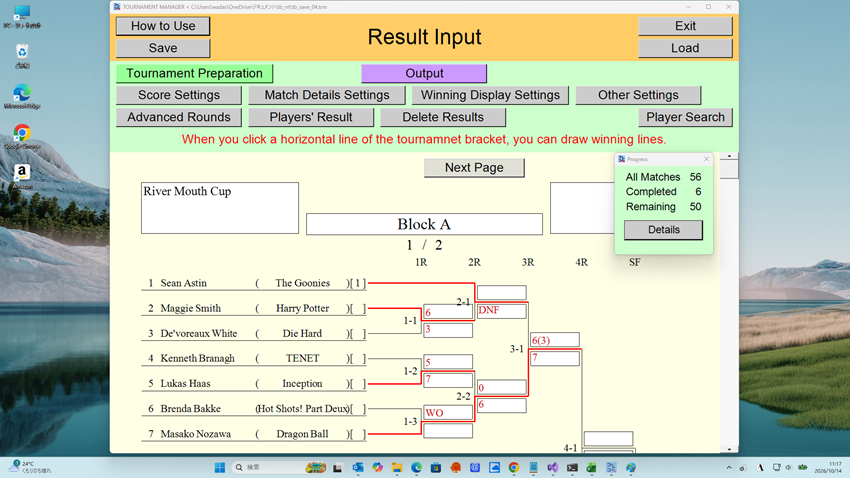This screenshot has height=478, width=850.
Task: Select team text The Goonies
Action: pos(302,283)
